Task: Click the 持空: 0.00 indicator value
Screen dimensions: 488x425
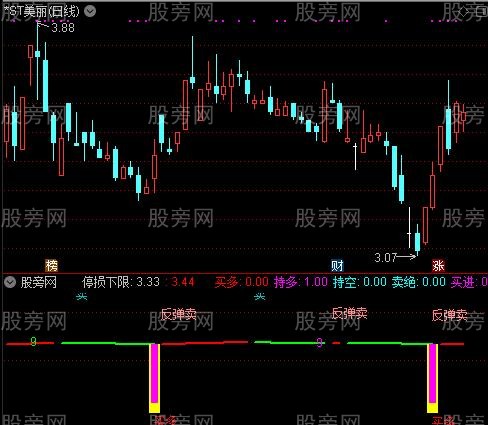Action: pos(360,282)
